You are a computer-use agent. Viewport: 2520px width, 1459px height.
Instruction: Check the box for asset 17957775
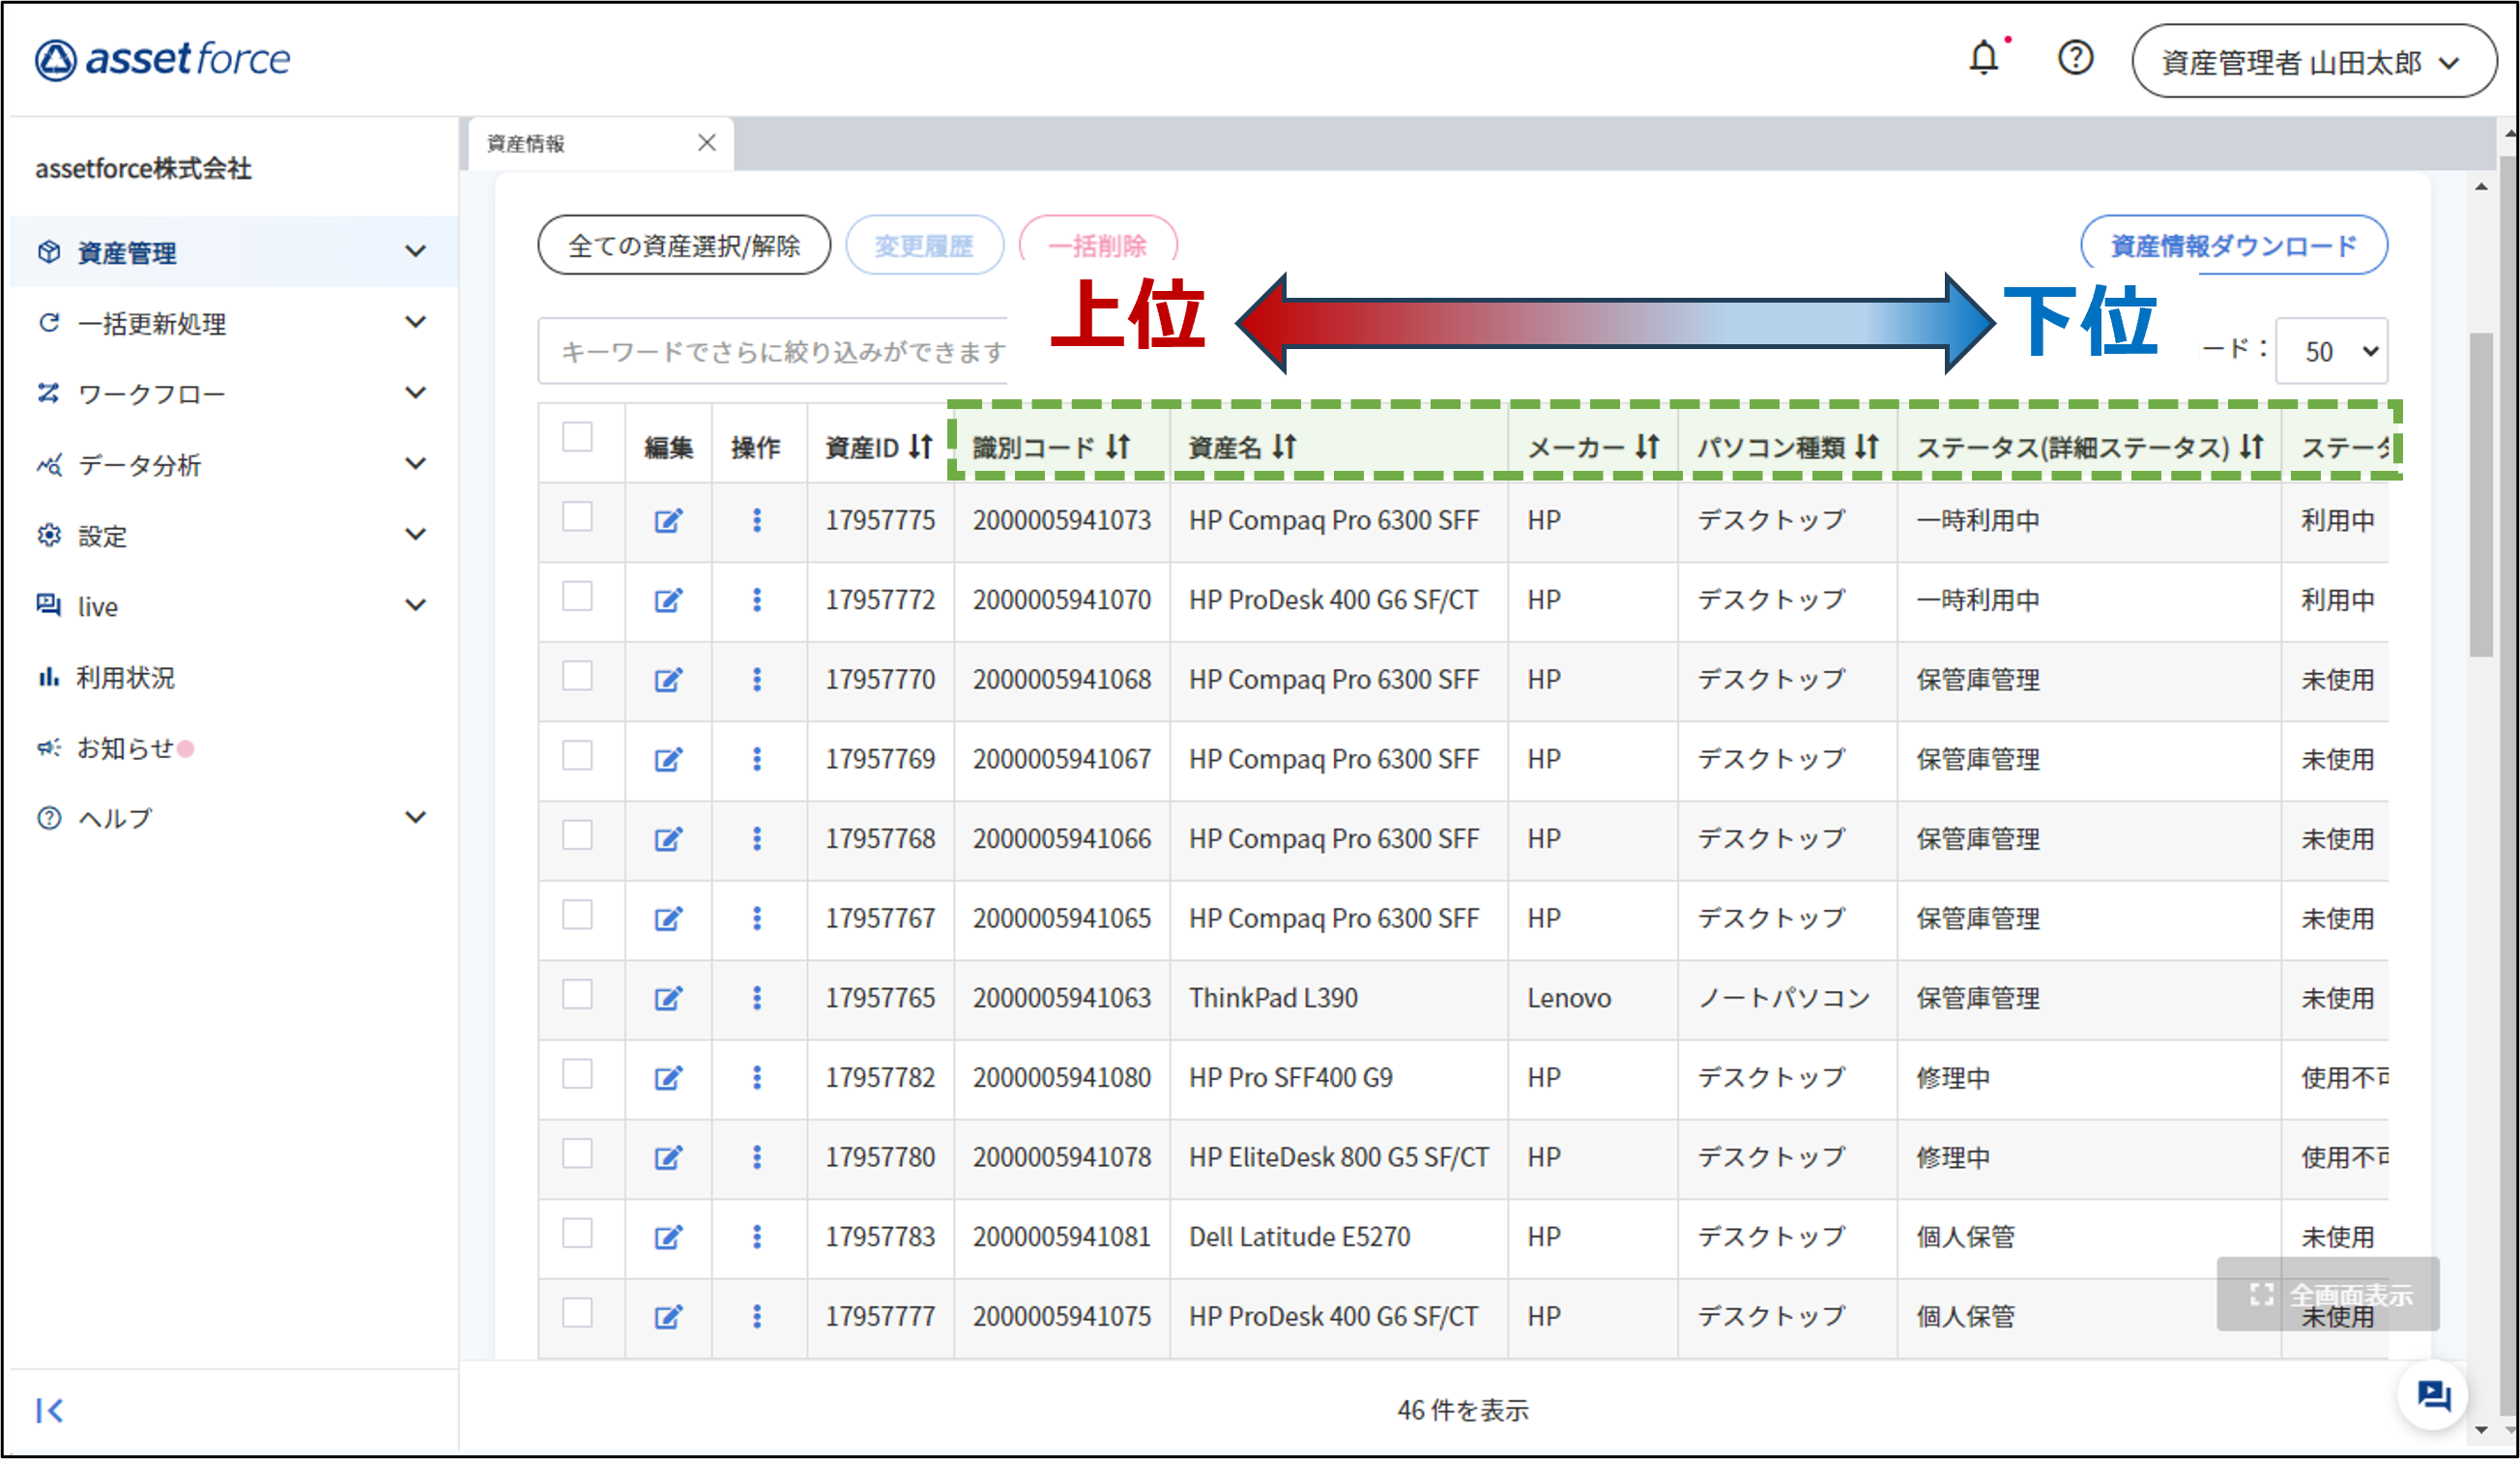pyautogui.click(x=577, y=517)
